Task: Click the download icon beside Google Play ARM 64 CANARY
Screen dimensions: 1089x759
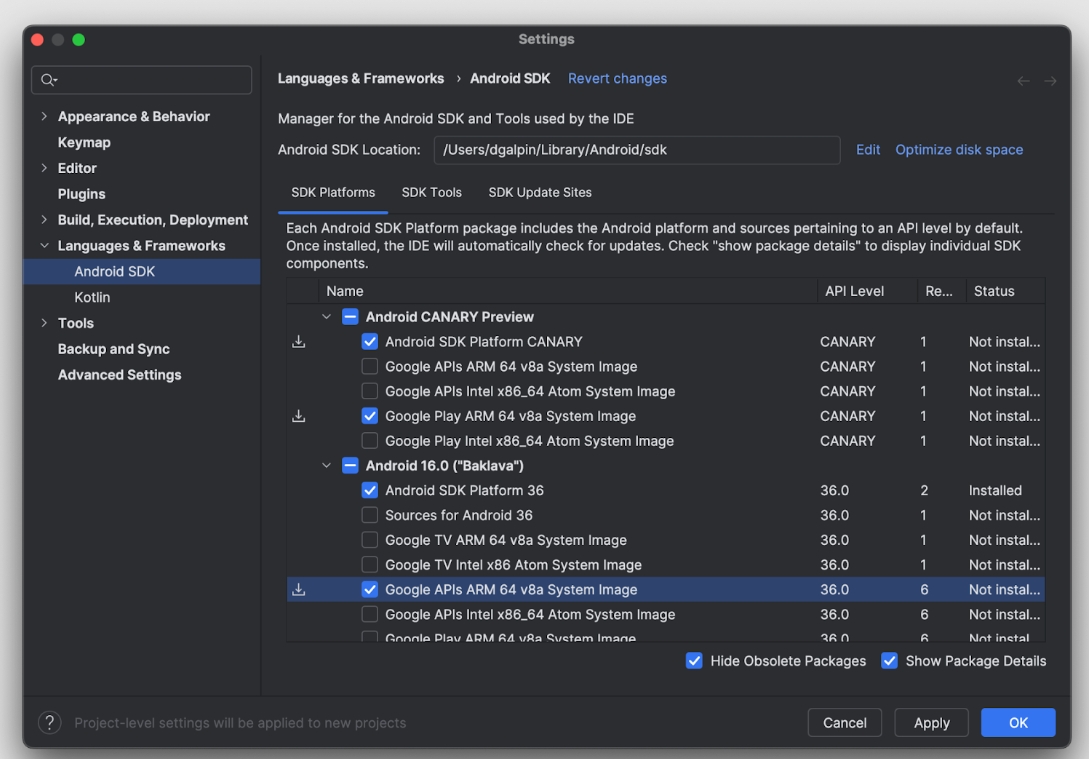Action: click(x=299, y=416)
